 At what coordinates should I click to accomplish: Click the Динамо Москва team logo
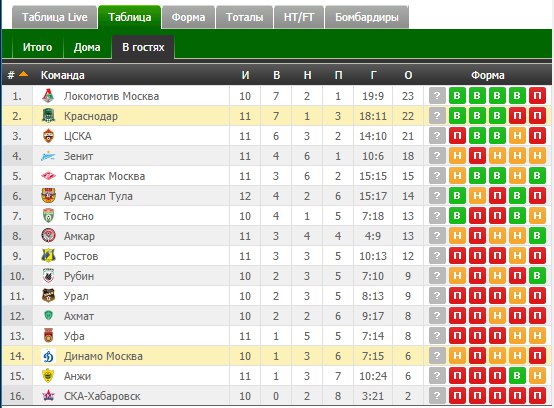pyautogui.click(x=48, y=356)
